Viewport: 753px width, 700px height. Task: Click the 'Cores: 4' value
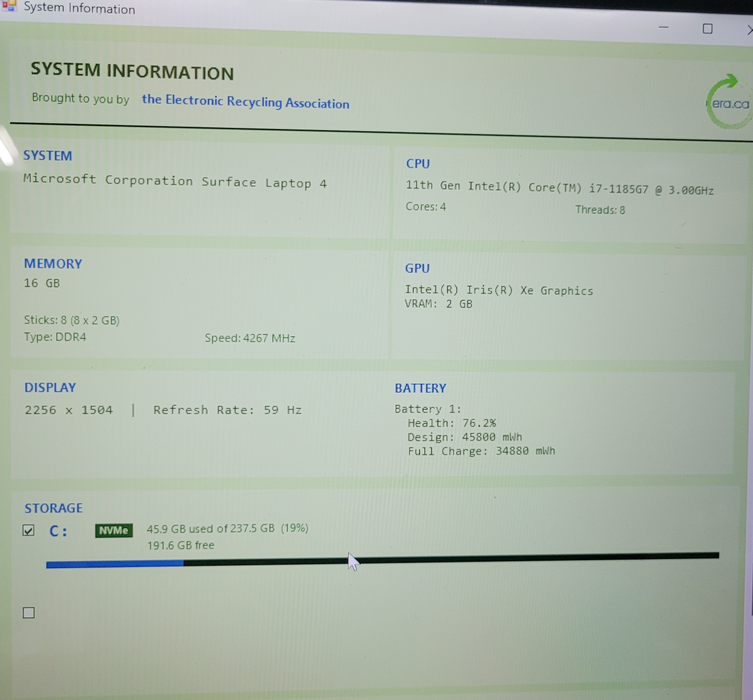(425, 206)
